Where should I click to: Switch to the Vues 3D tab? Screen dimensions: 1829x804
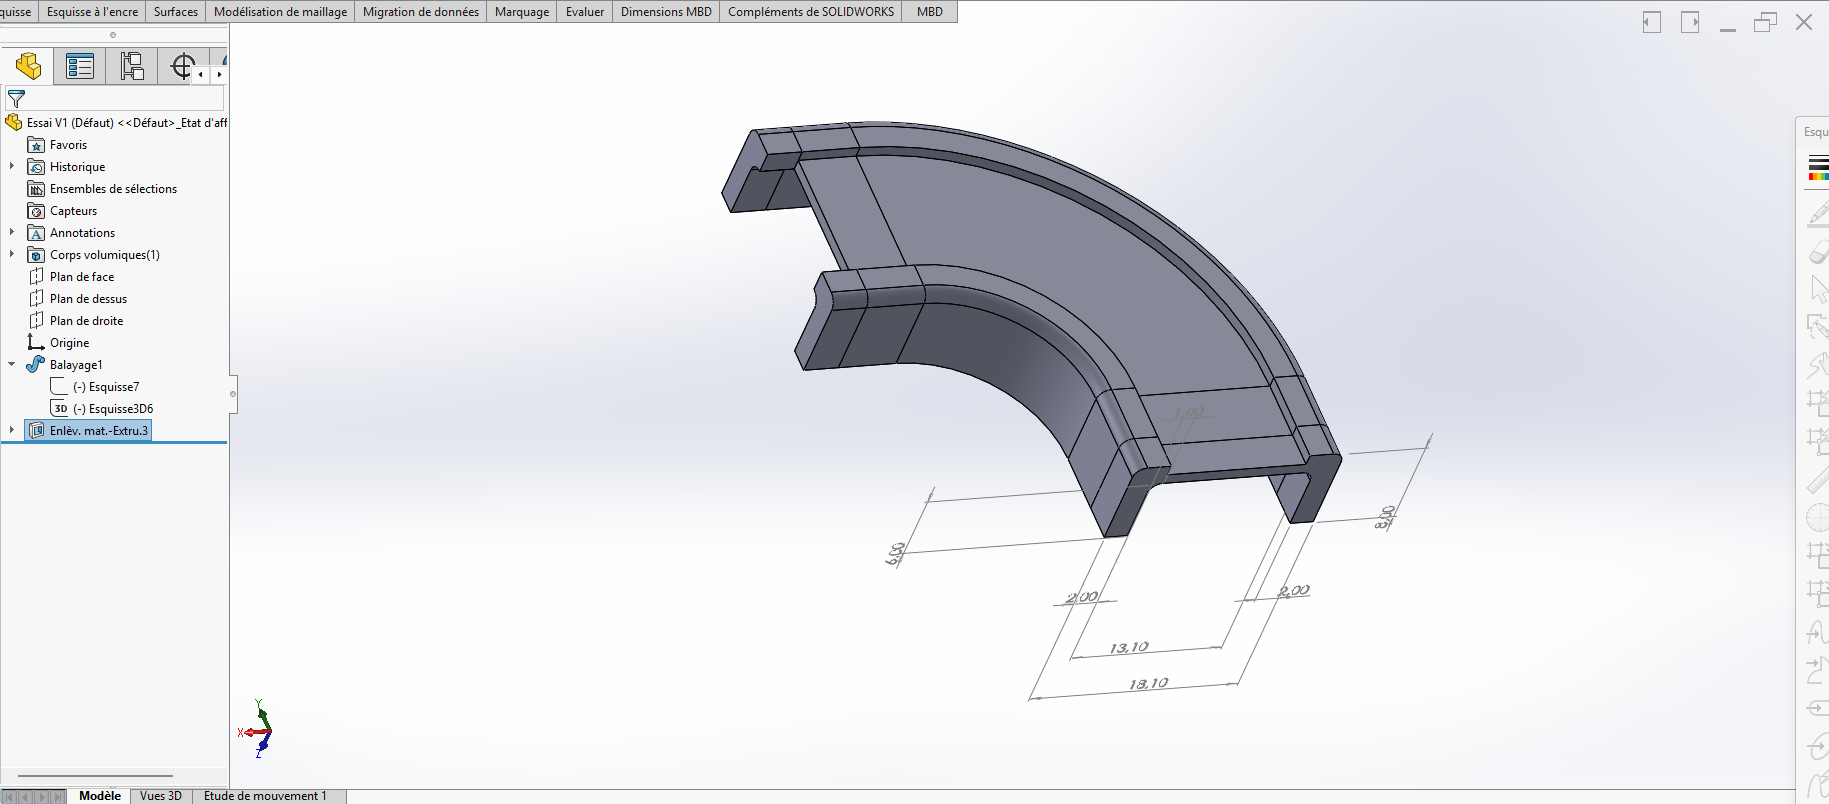click(161, 796)
